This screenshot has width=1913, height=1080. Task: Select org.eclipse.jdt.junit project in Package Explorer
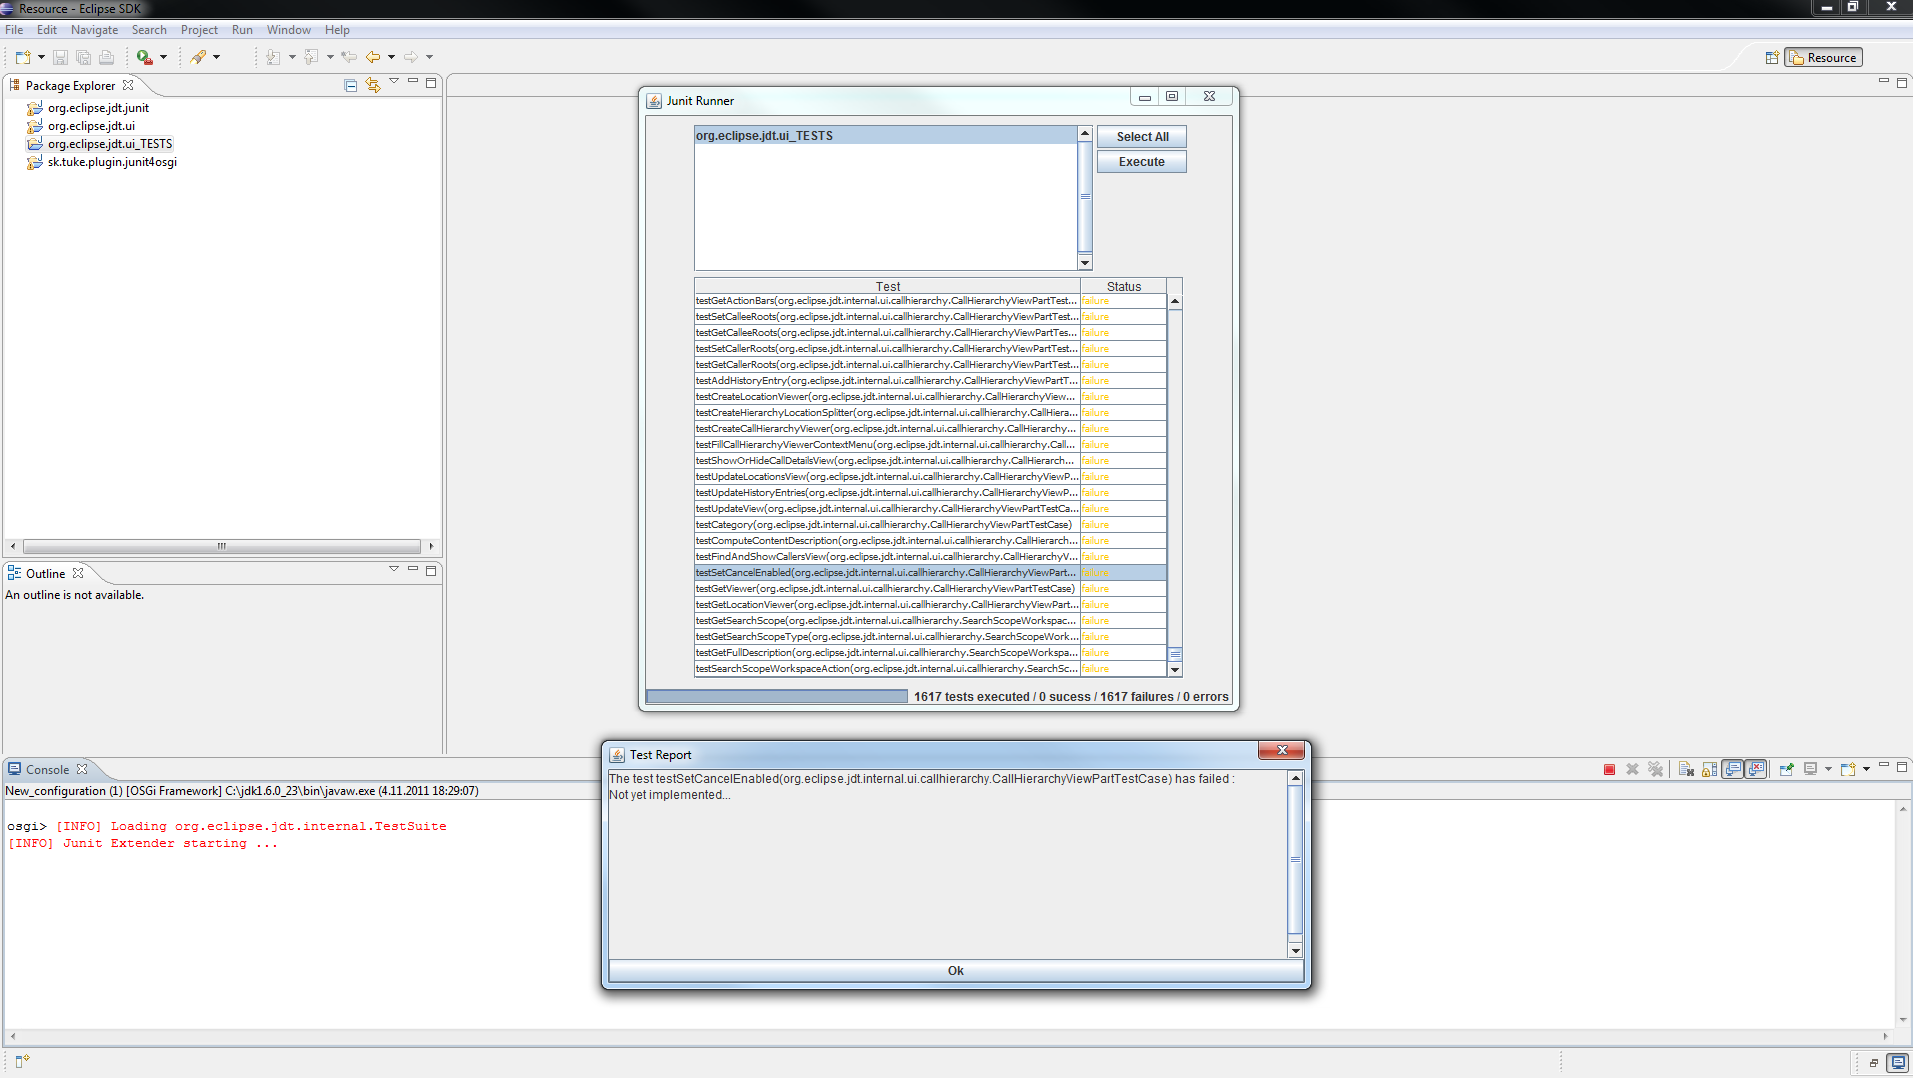pyautogui.click(x=98, y=108)
